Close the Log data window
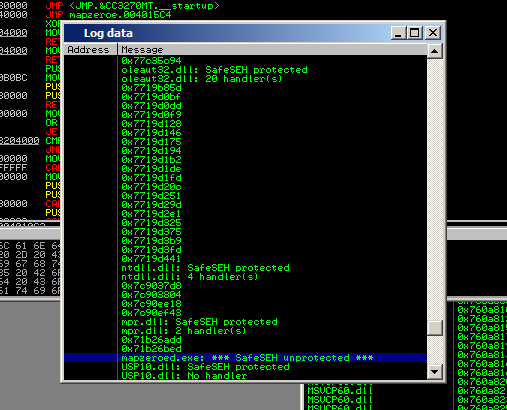 coord(433,33)
